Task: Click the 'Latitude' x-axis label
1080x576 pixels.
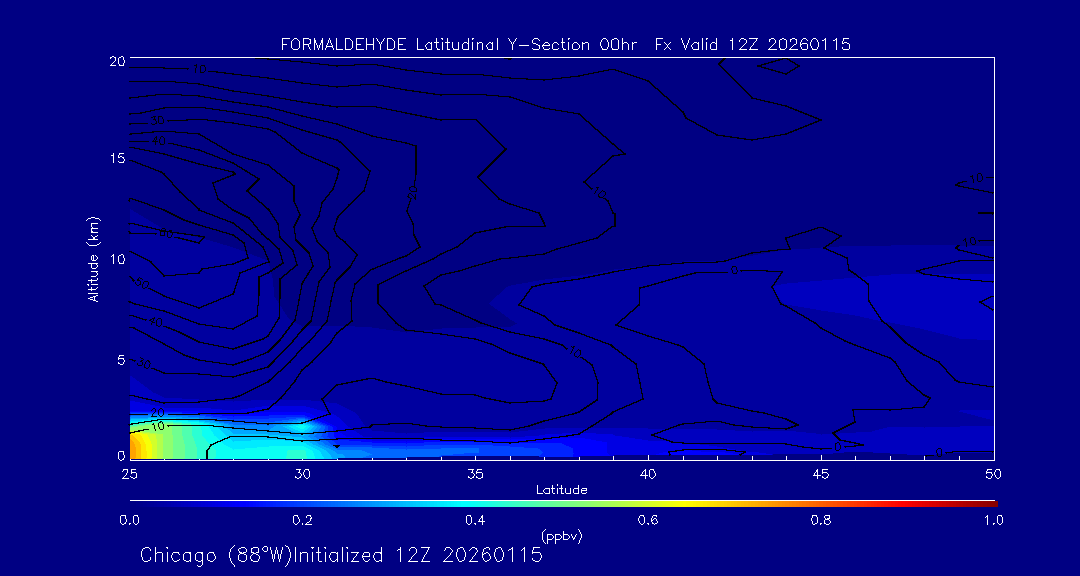Action: coord(562,489)
